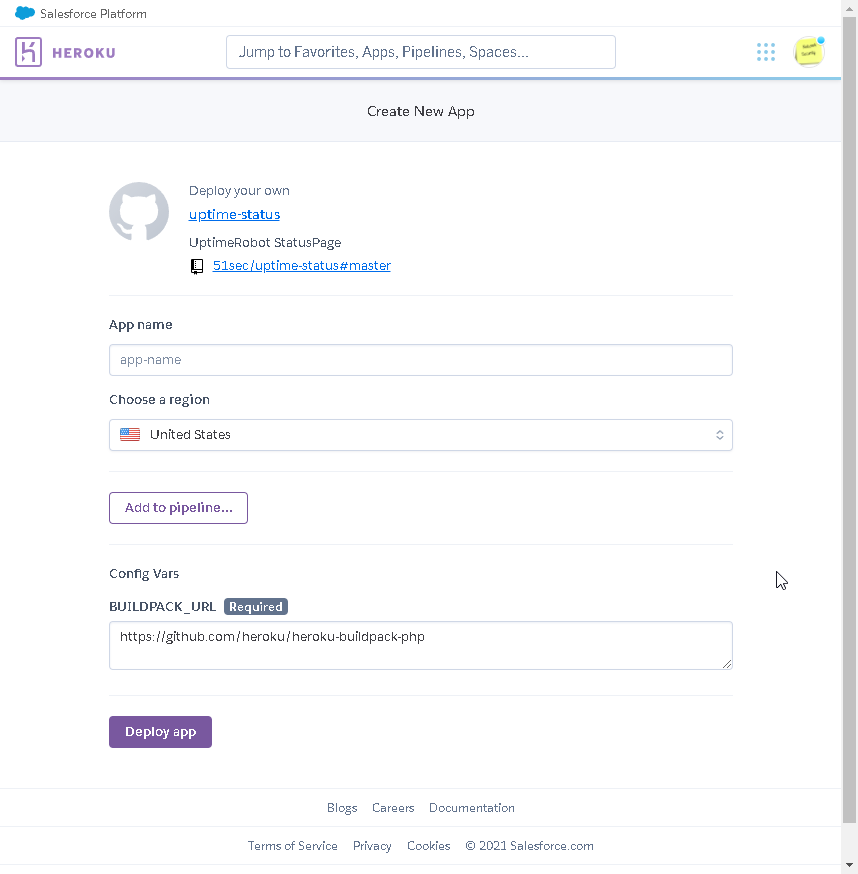Image resolution: width=858 pixels, height=874 pixels.
Task: Click the Salesforce Platform text
Action: coord(93,14)
